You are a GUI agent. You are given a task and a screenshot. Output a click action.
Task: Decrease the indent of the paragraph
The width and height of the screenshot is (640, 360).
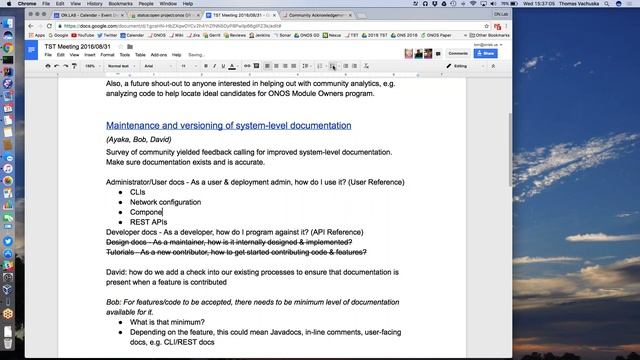point(346,66)
